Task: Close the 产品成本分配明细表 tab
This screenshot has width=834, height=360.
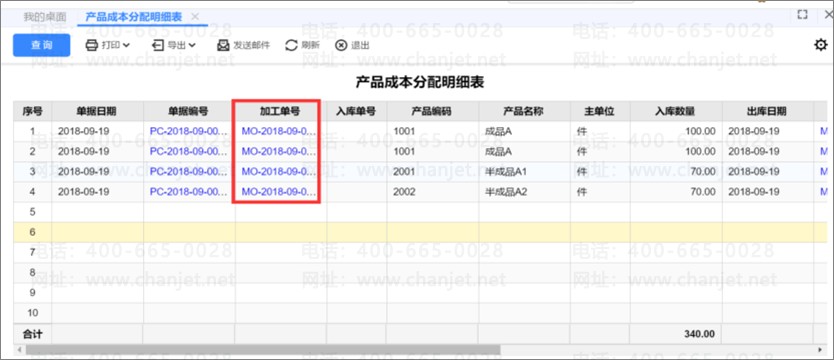Action: pyautogui.click(x=195, y=17)
